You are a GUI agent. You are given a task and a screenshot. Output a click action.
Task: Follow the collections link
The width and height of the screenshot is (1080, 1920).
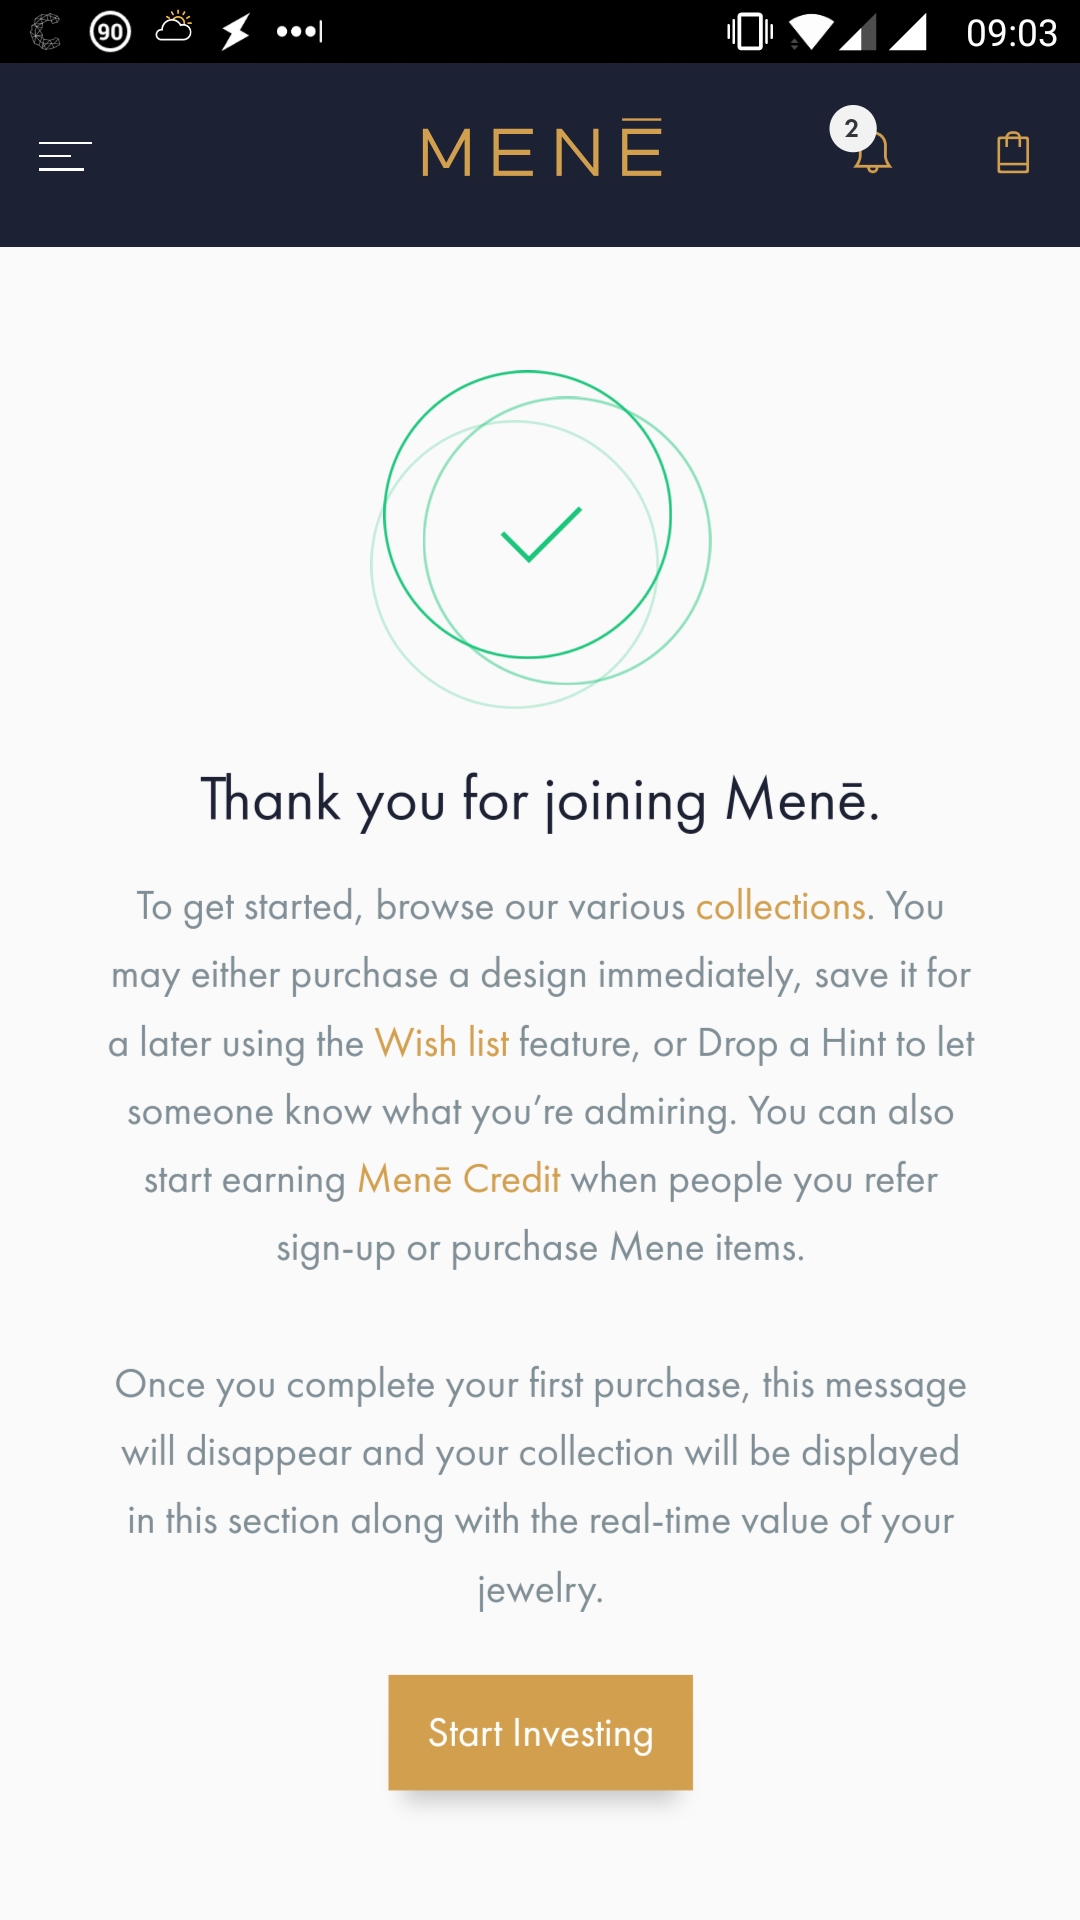click(x=780, y=907)
